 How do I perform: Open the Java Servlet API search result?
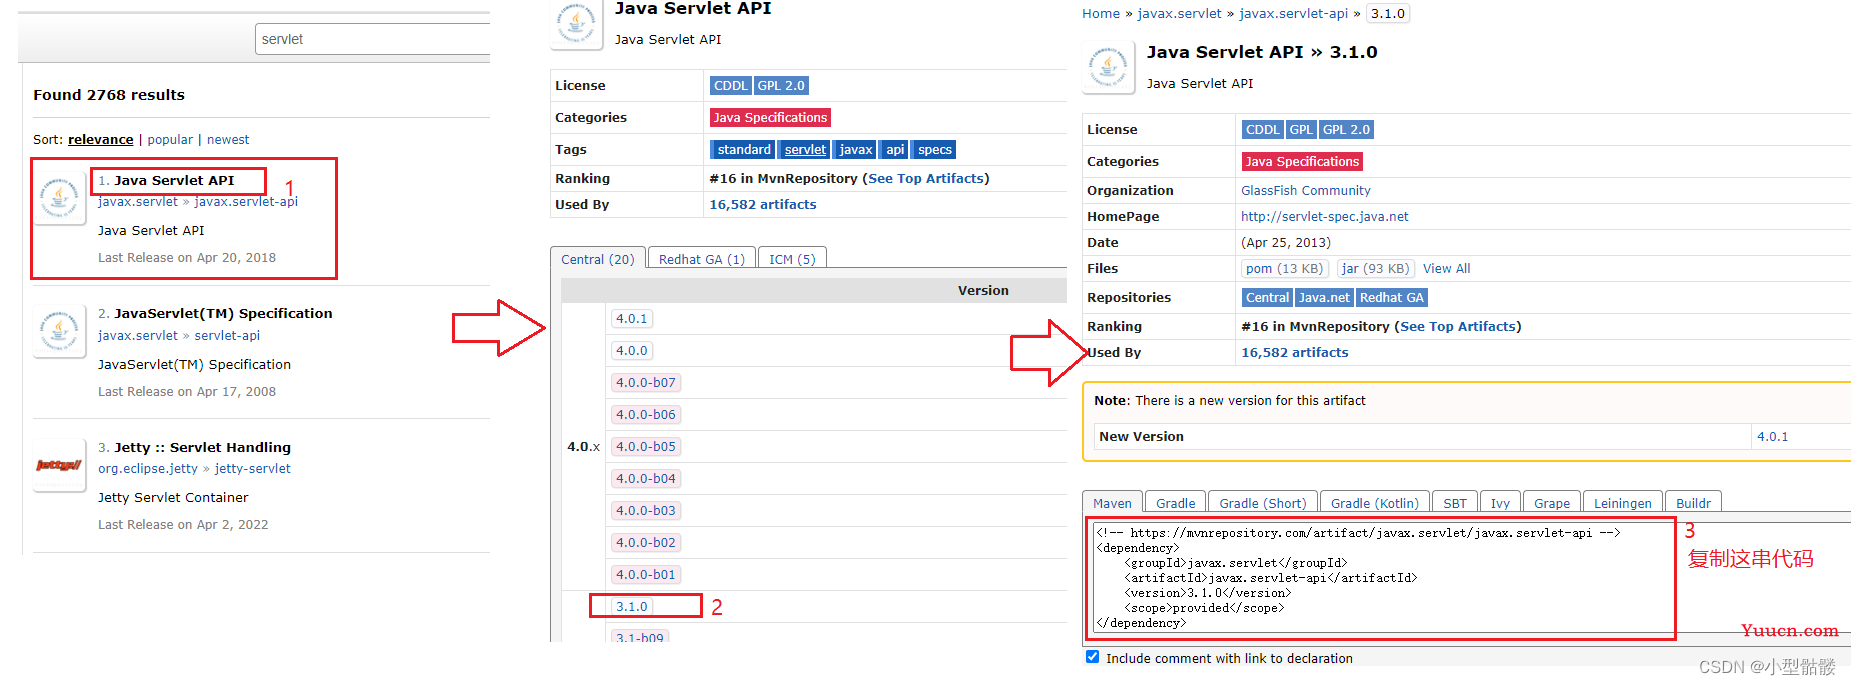[x=174, y=181]
